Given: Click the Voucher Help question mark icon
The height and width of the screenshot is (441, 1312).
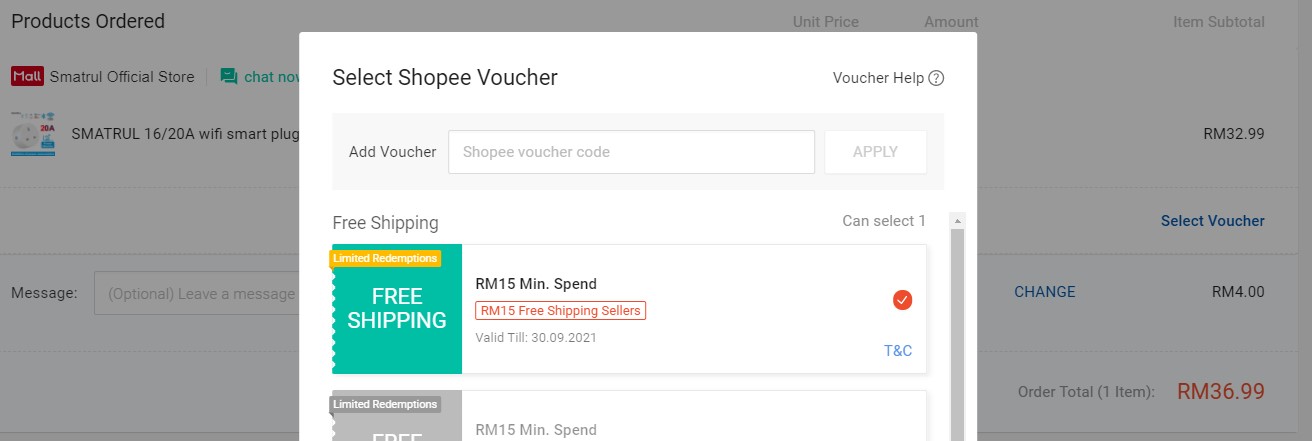Looking at the screenshot, I should tap(936, 78).
